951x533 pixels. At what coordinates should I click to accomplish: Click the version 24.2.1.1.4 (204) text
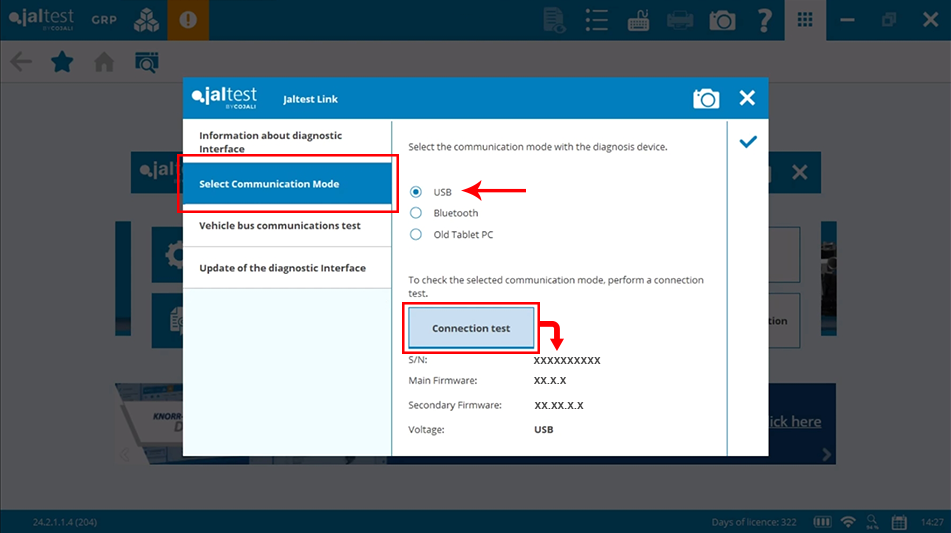tap(65, 522)
